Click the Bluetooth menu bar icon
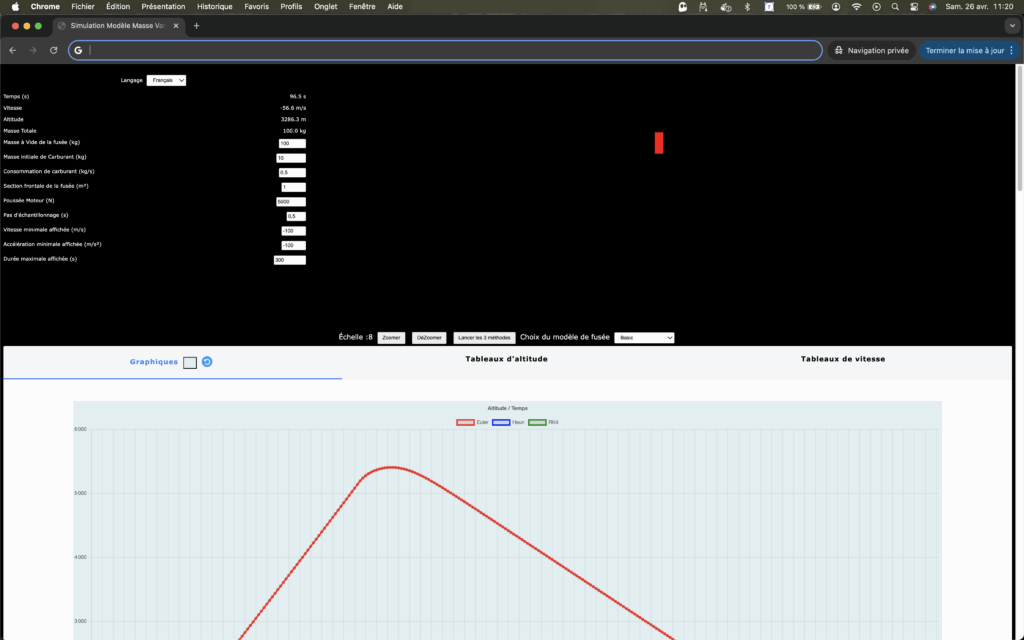Viewport: 1024px width, 640px height. [748, 7]
